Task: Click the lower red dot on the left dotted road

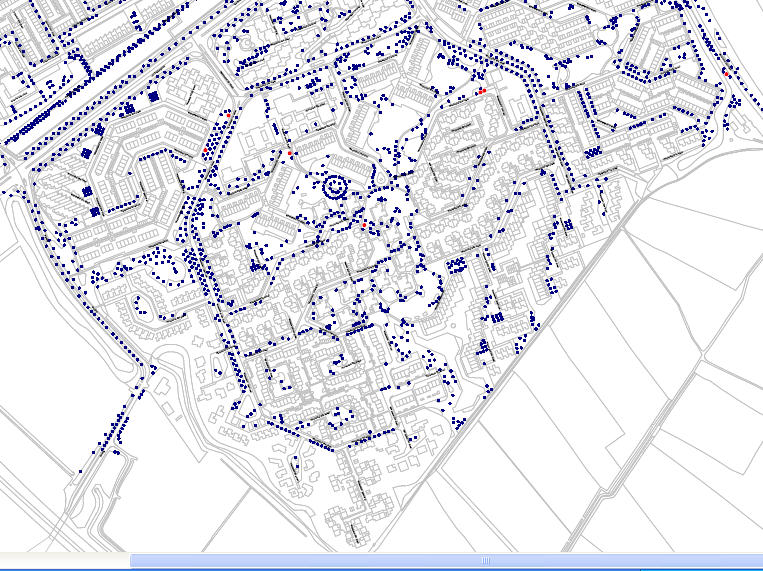Action: point(206,150)
